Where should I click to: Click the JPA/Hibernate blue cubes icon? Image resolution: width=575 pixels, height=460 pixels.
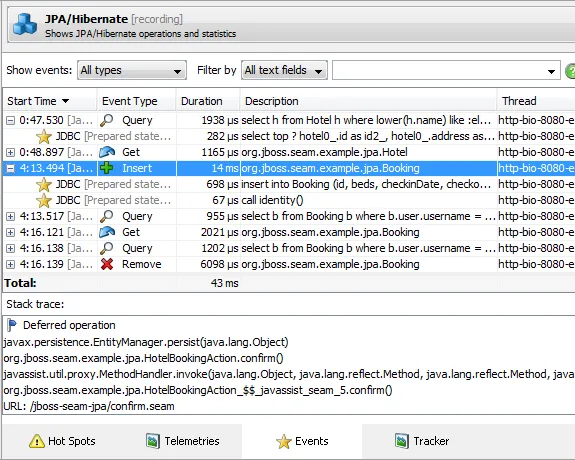coord(25,25)
